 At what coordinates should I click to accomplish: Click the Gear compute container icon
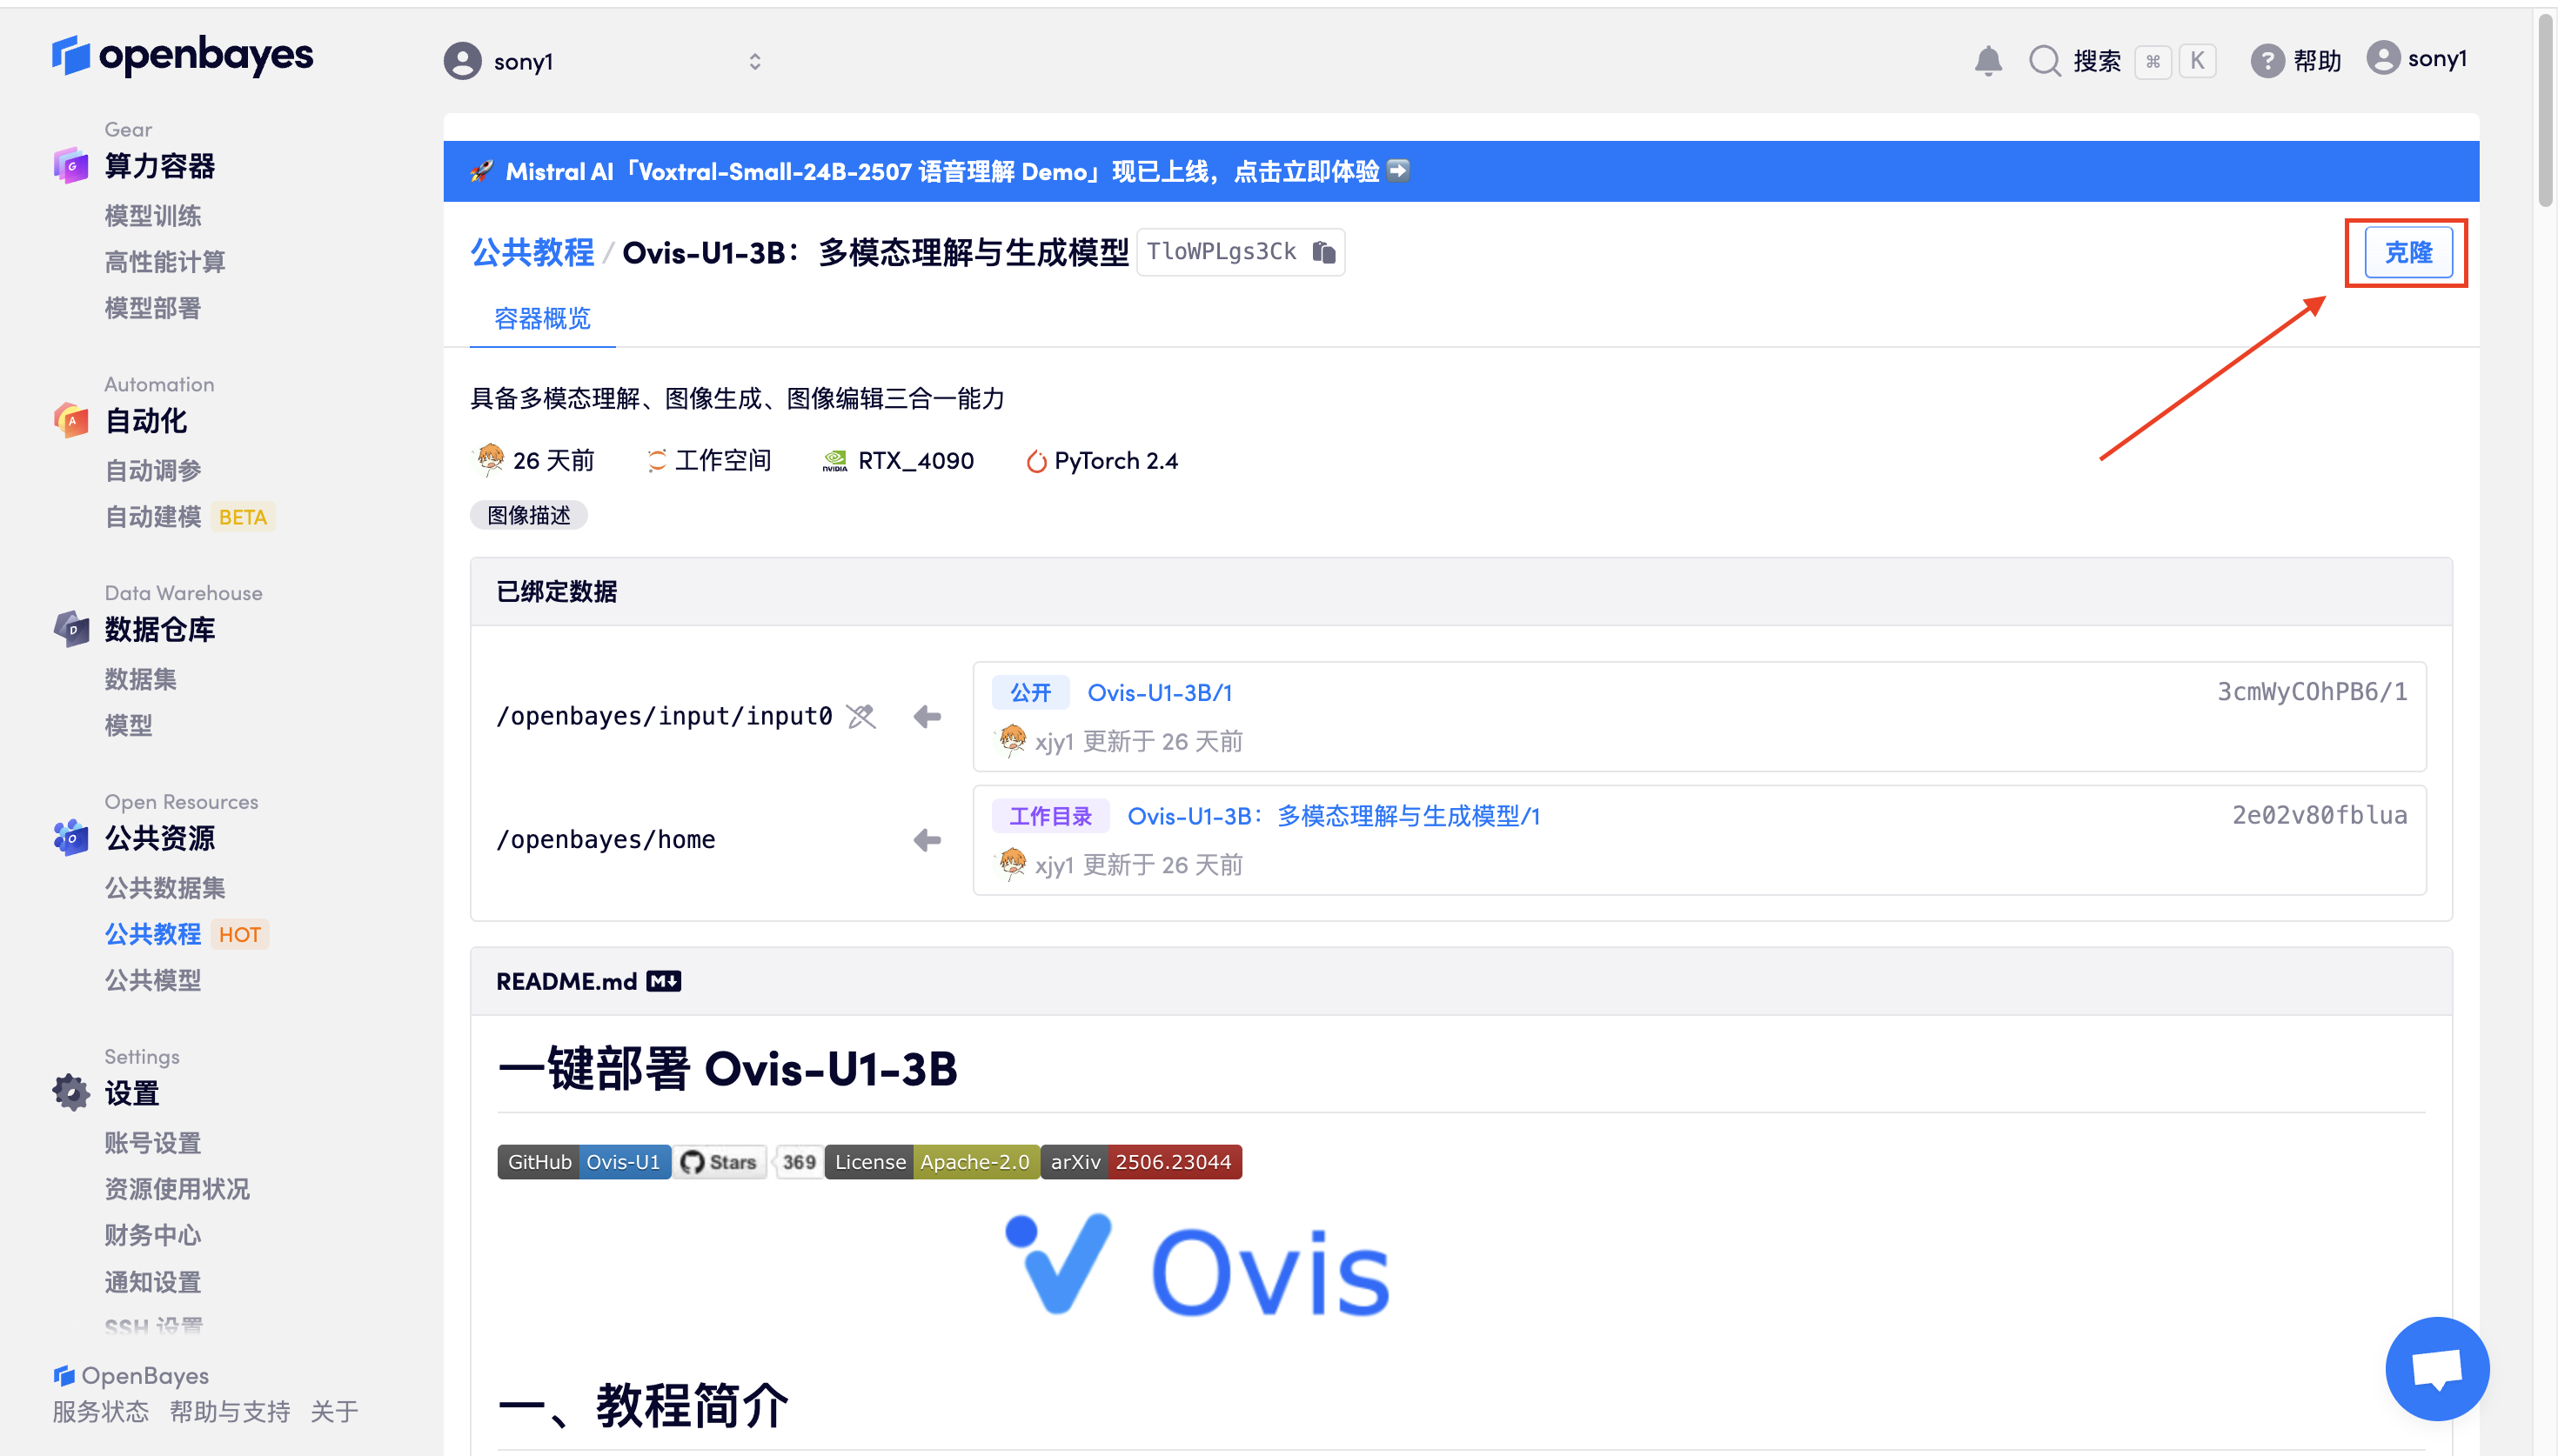(x=71, y=165)
